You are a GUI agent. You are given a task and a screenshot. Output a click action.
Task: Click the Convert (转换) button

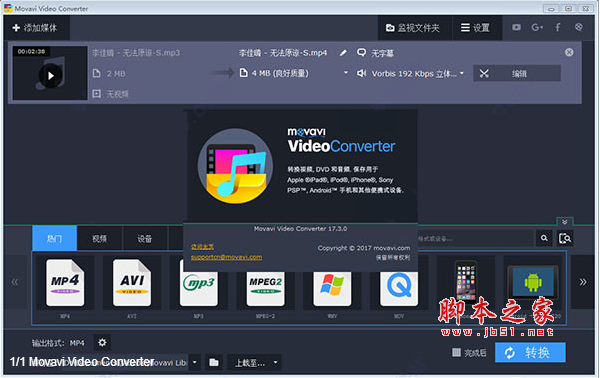tap(530, 352)
